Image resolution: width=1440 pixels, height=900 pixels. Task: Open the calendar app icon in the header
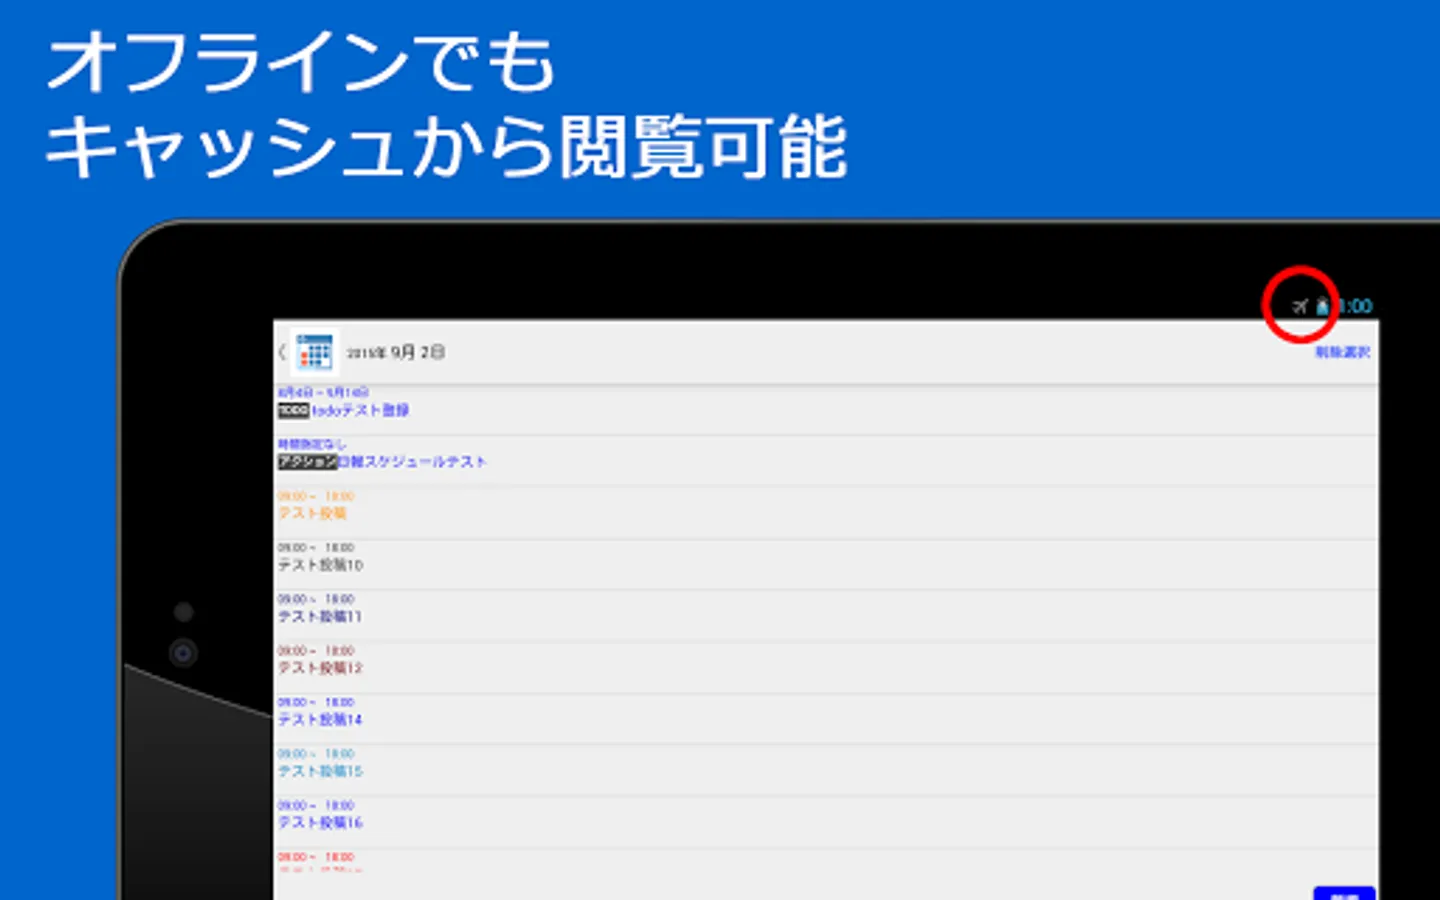coord(314,351)
